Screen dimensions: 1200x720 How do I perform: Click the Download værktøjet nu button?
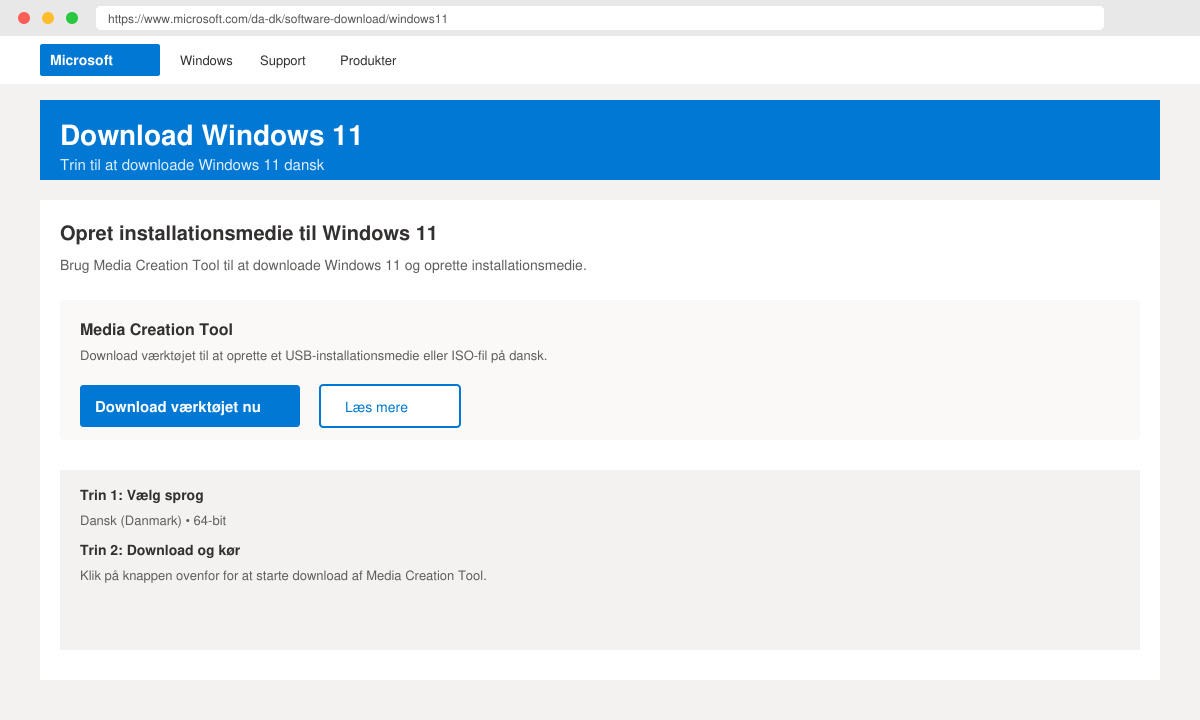[190, 406]
